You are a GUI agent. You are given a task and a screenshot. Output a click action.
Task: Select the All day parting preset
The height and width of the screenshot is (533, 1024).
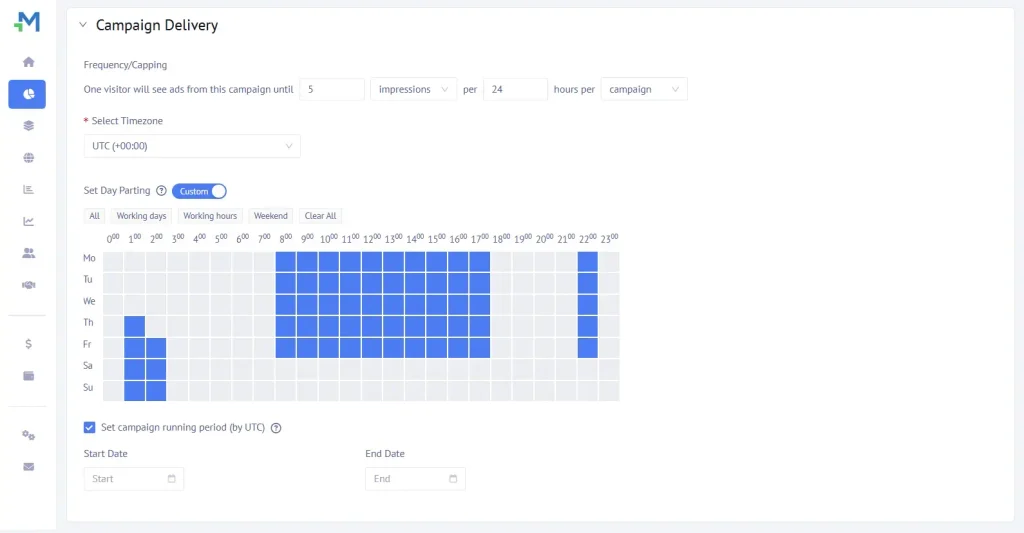point(95,216)
